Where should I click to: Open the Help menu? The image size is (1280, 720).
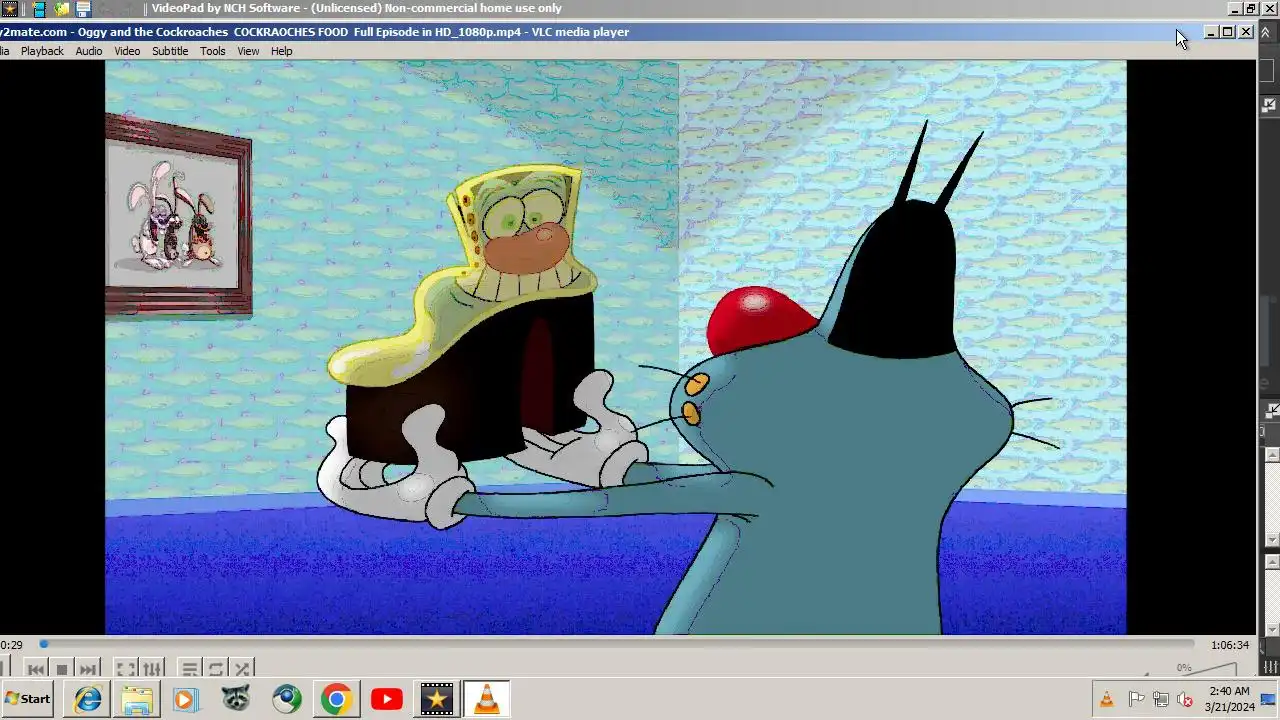pyautogui.click(x=282, y=51)
